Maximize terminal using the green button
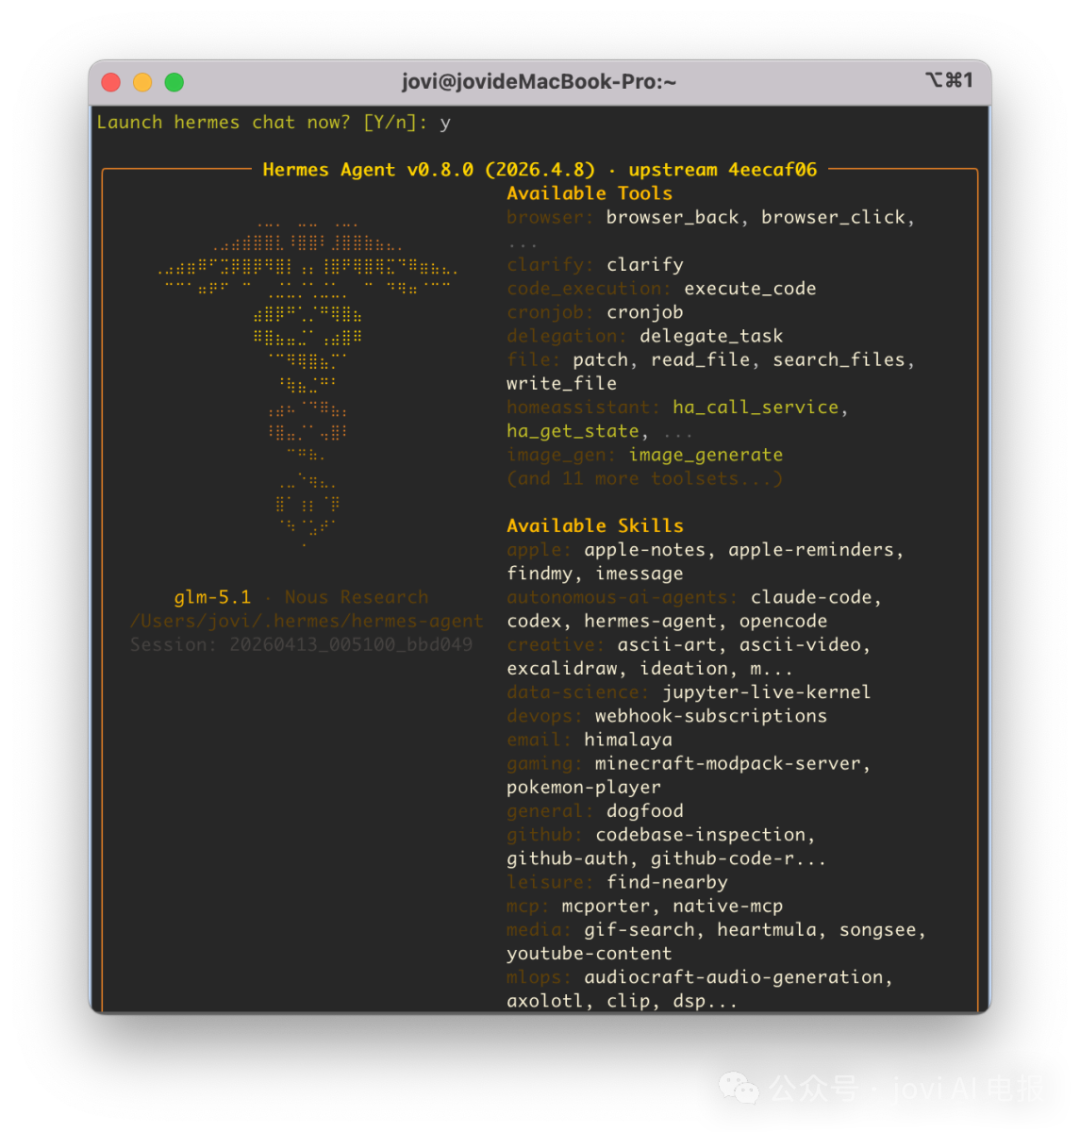1080x1132 pixels. click(x=174, y=82)
